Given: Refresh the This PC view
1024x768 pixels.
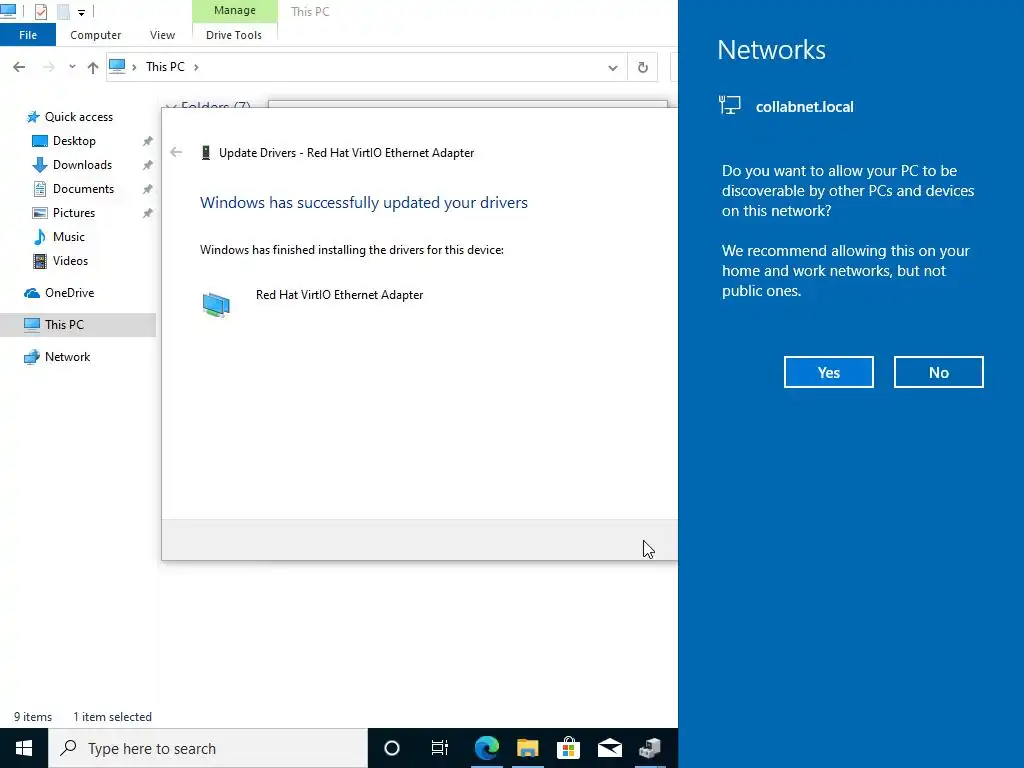Looking at the screenshot, I should [643, 67].
